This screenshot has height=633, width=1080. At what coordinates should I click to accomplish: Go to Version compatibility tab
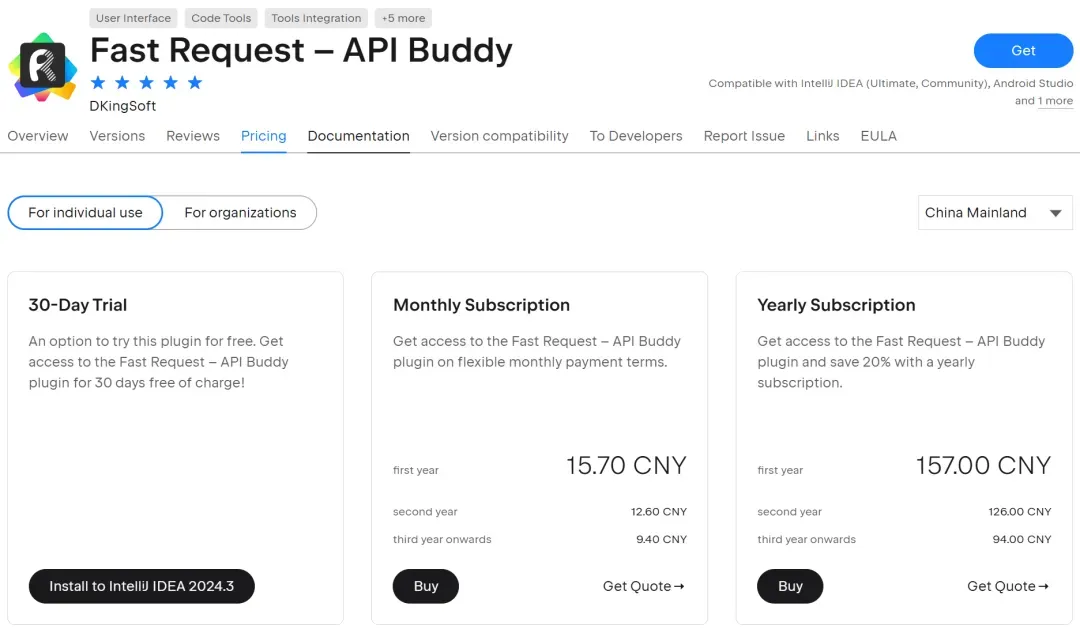(x=499, y=136)
